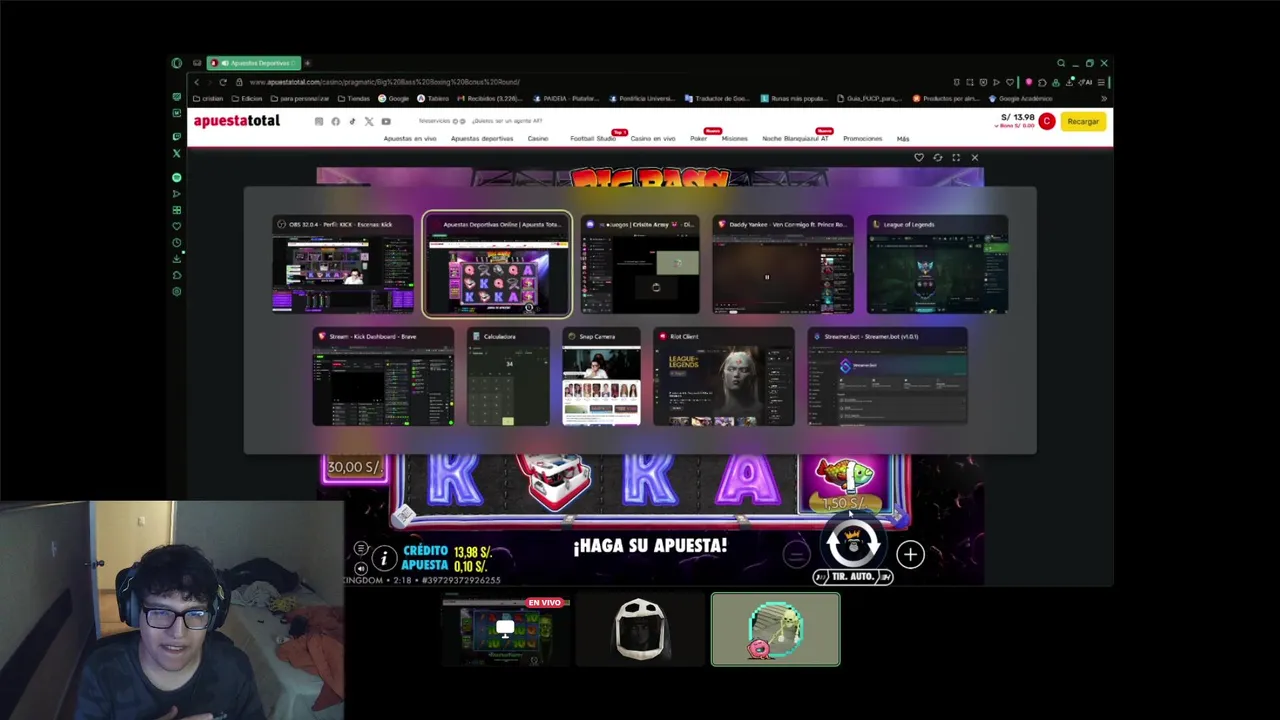Click the X (Twitter) icon in header
The width and height of the screenshot is (1280, 720).
(369, 121)
